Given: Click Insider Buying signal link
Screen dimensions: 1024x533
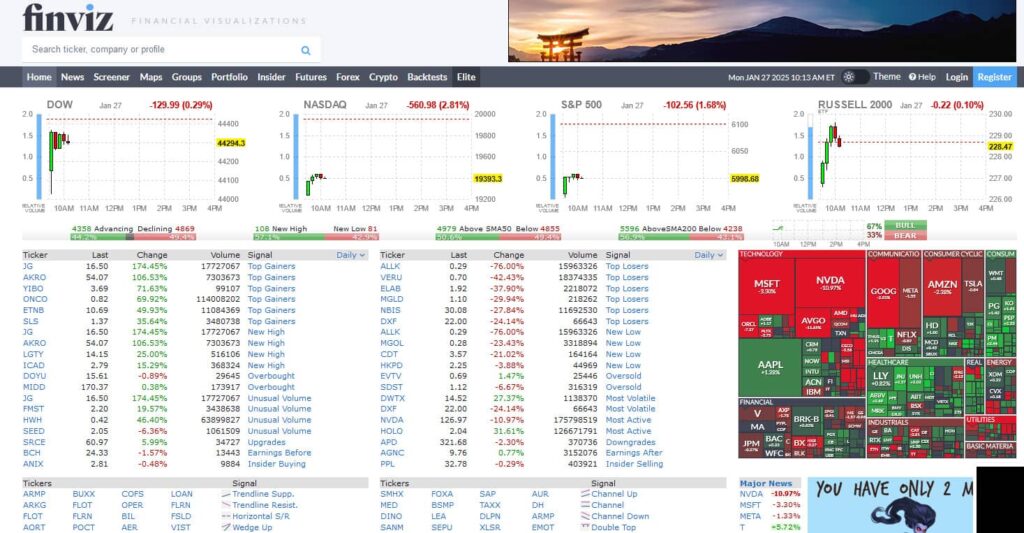Looking at the screenshot, I should tap(276, 464).
